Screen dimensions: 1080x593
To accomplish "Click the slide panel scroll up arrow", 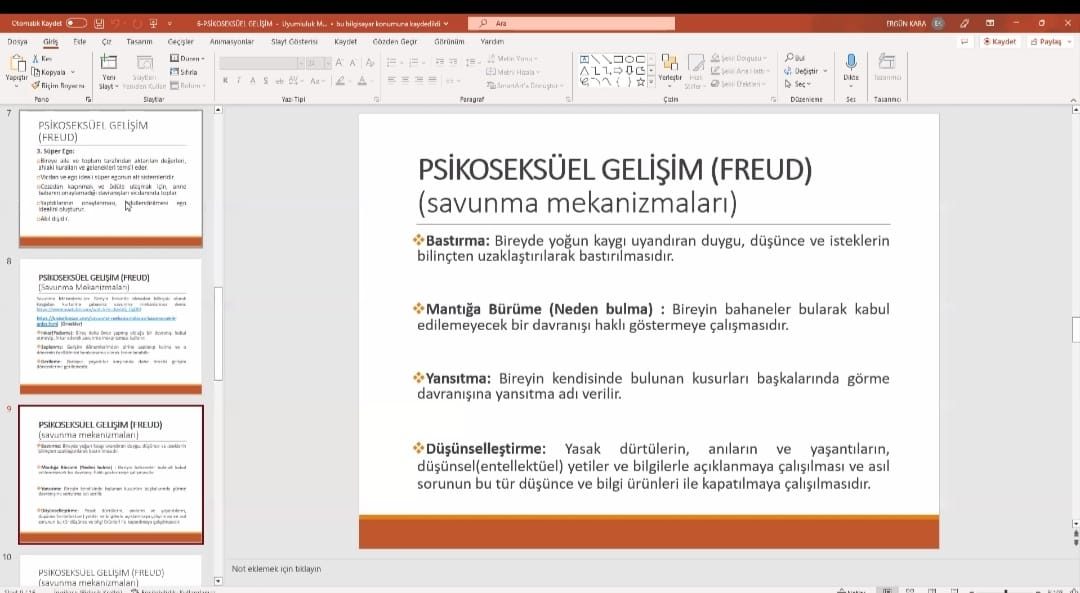I will tap(218, 110).
